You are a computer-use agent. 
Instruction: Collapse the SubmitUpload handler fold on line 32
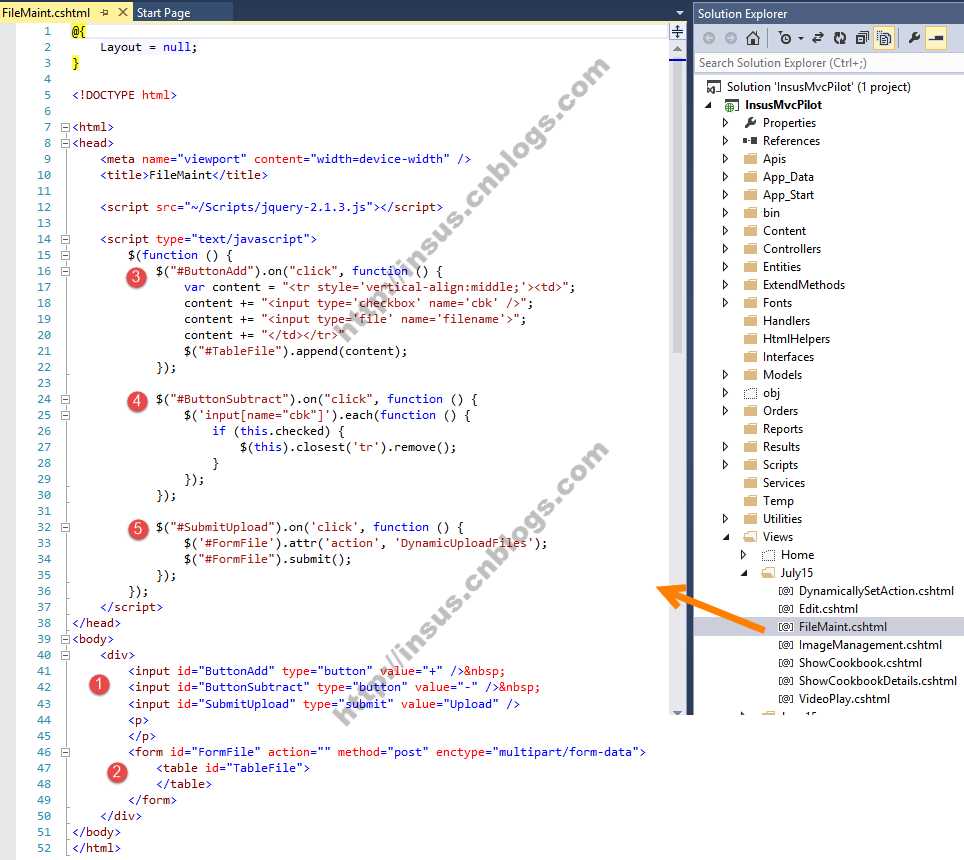65,527
